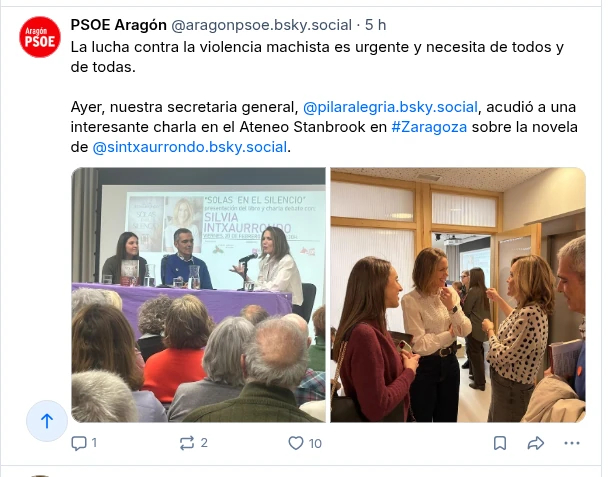
Task: Click the reply speech bubble icon
Action: [78, 443]
